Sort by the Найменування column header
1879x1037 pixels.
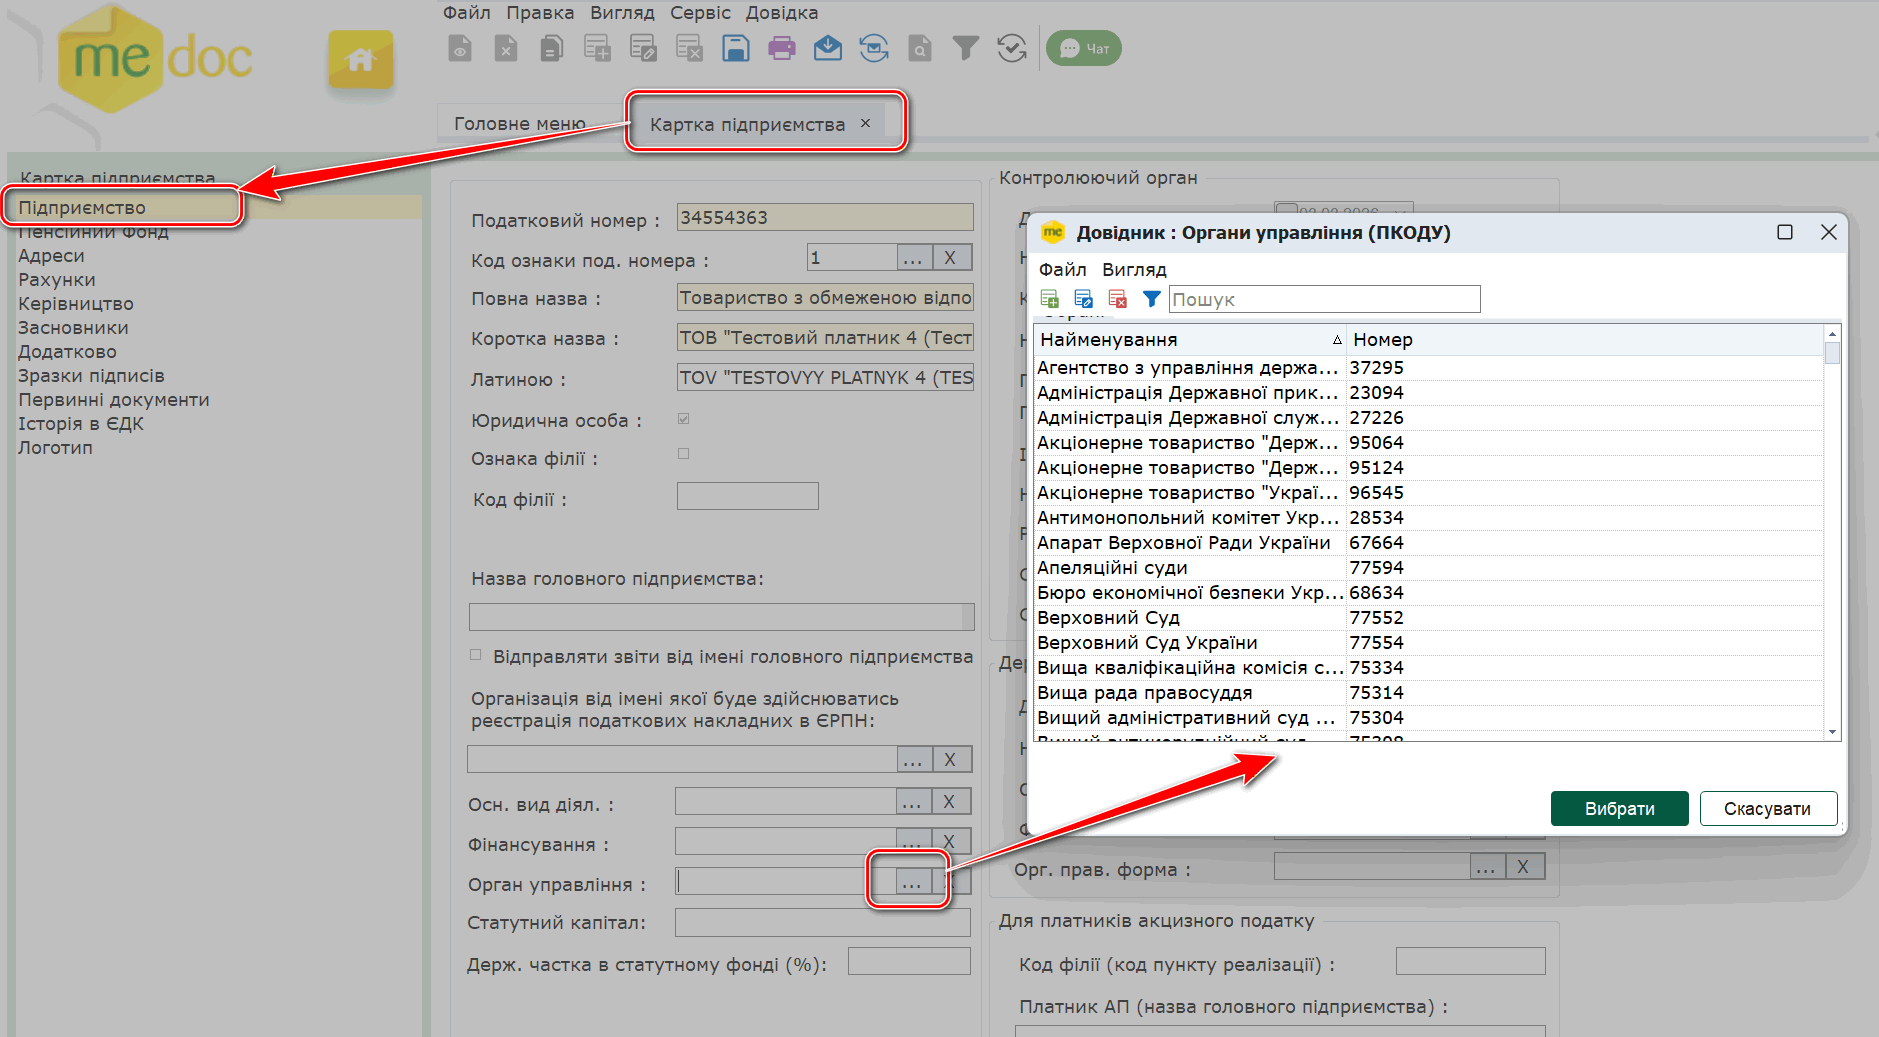1188,340
